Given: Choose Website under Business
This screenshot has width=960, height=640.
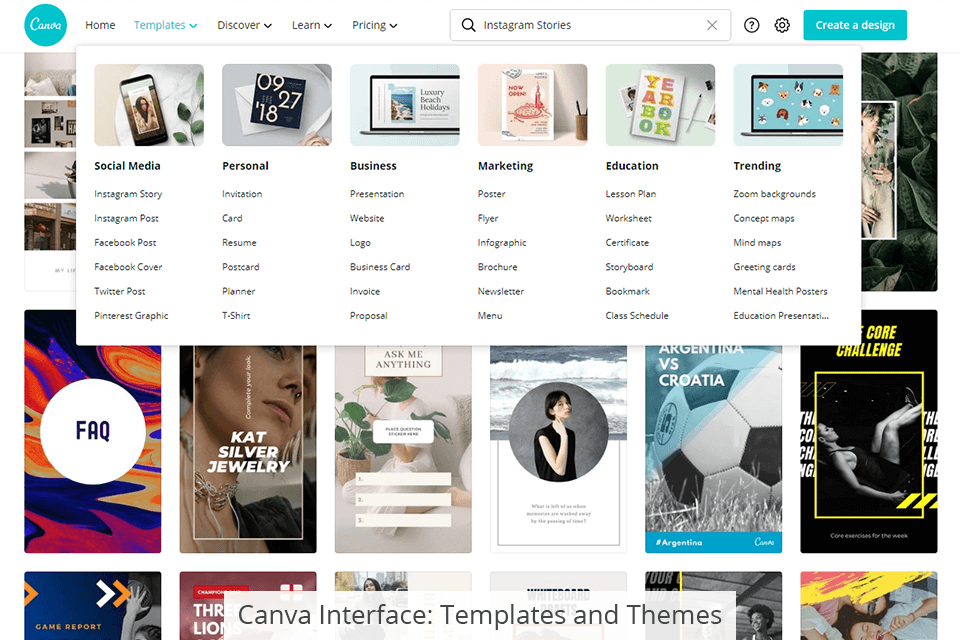Looking at the screenshot, I should 367,219.
